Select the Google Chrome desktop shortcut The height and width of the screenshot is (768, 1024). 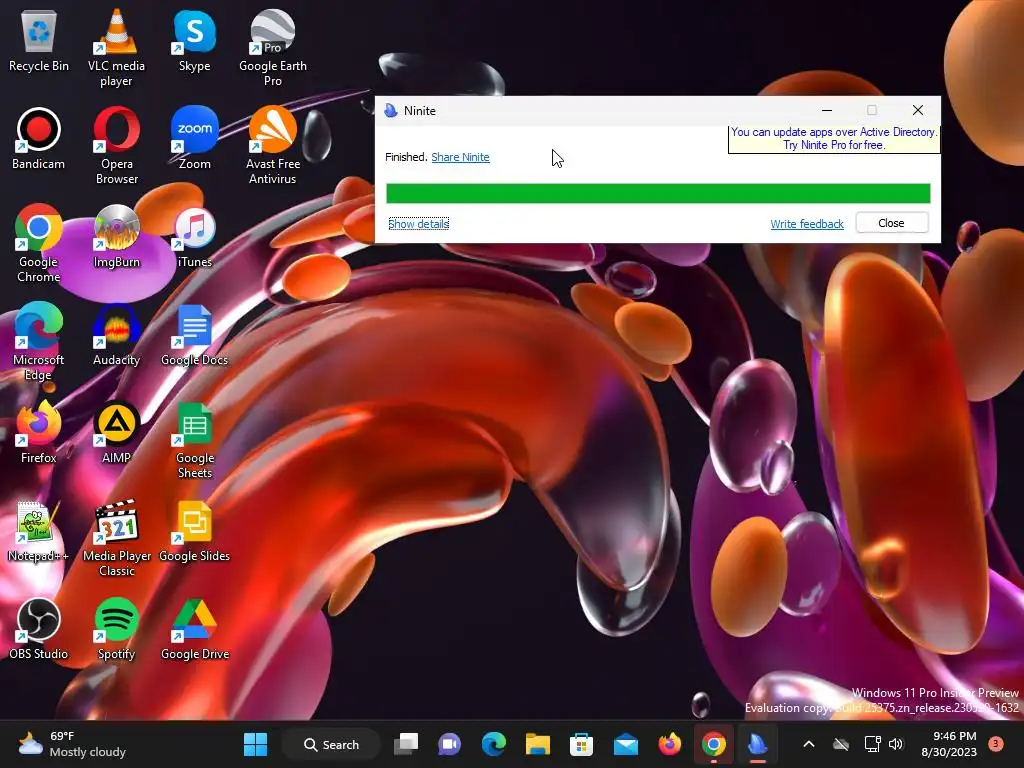pos(39,244)
